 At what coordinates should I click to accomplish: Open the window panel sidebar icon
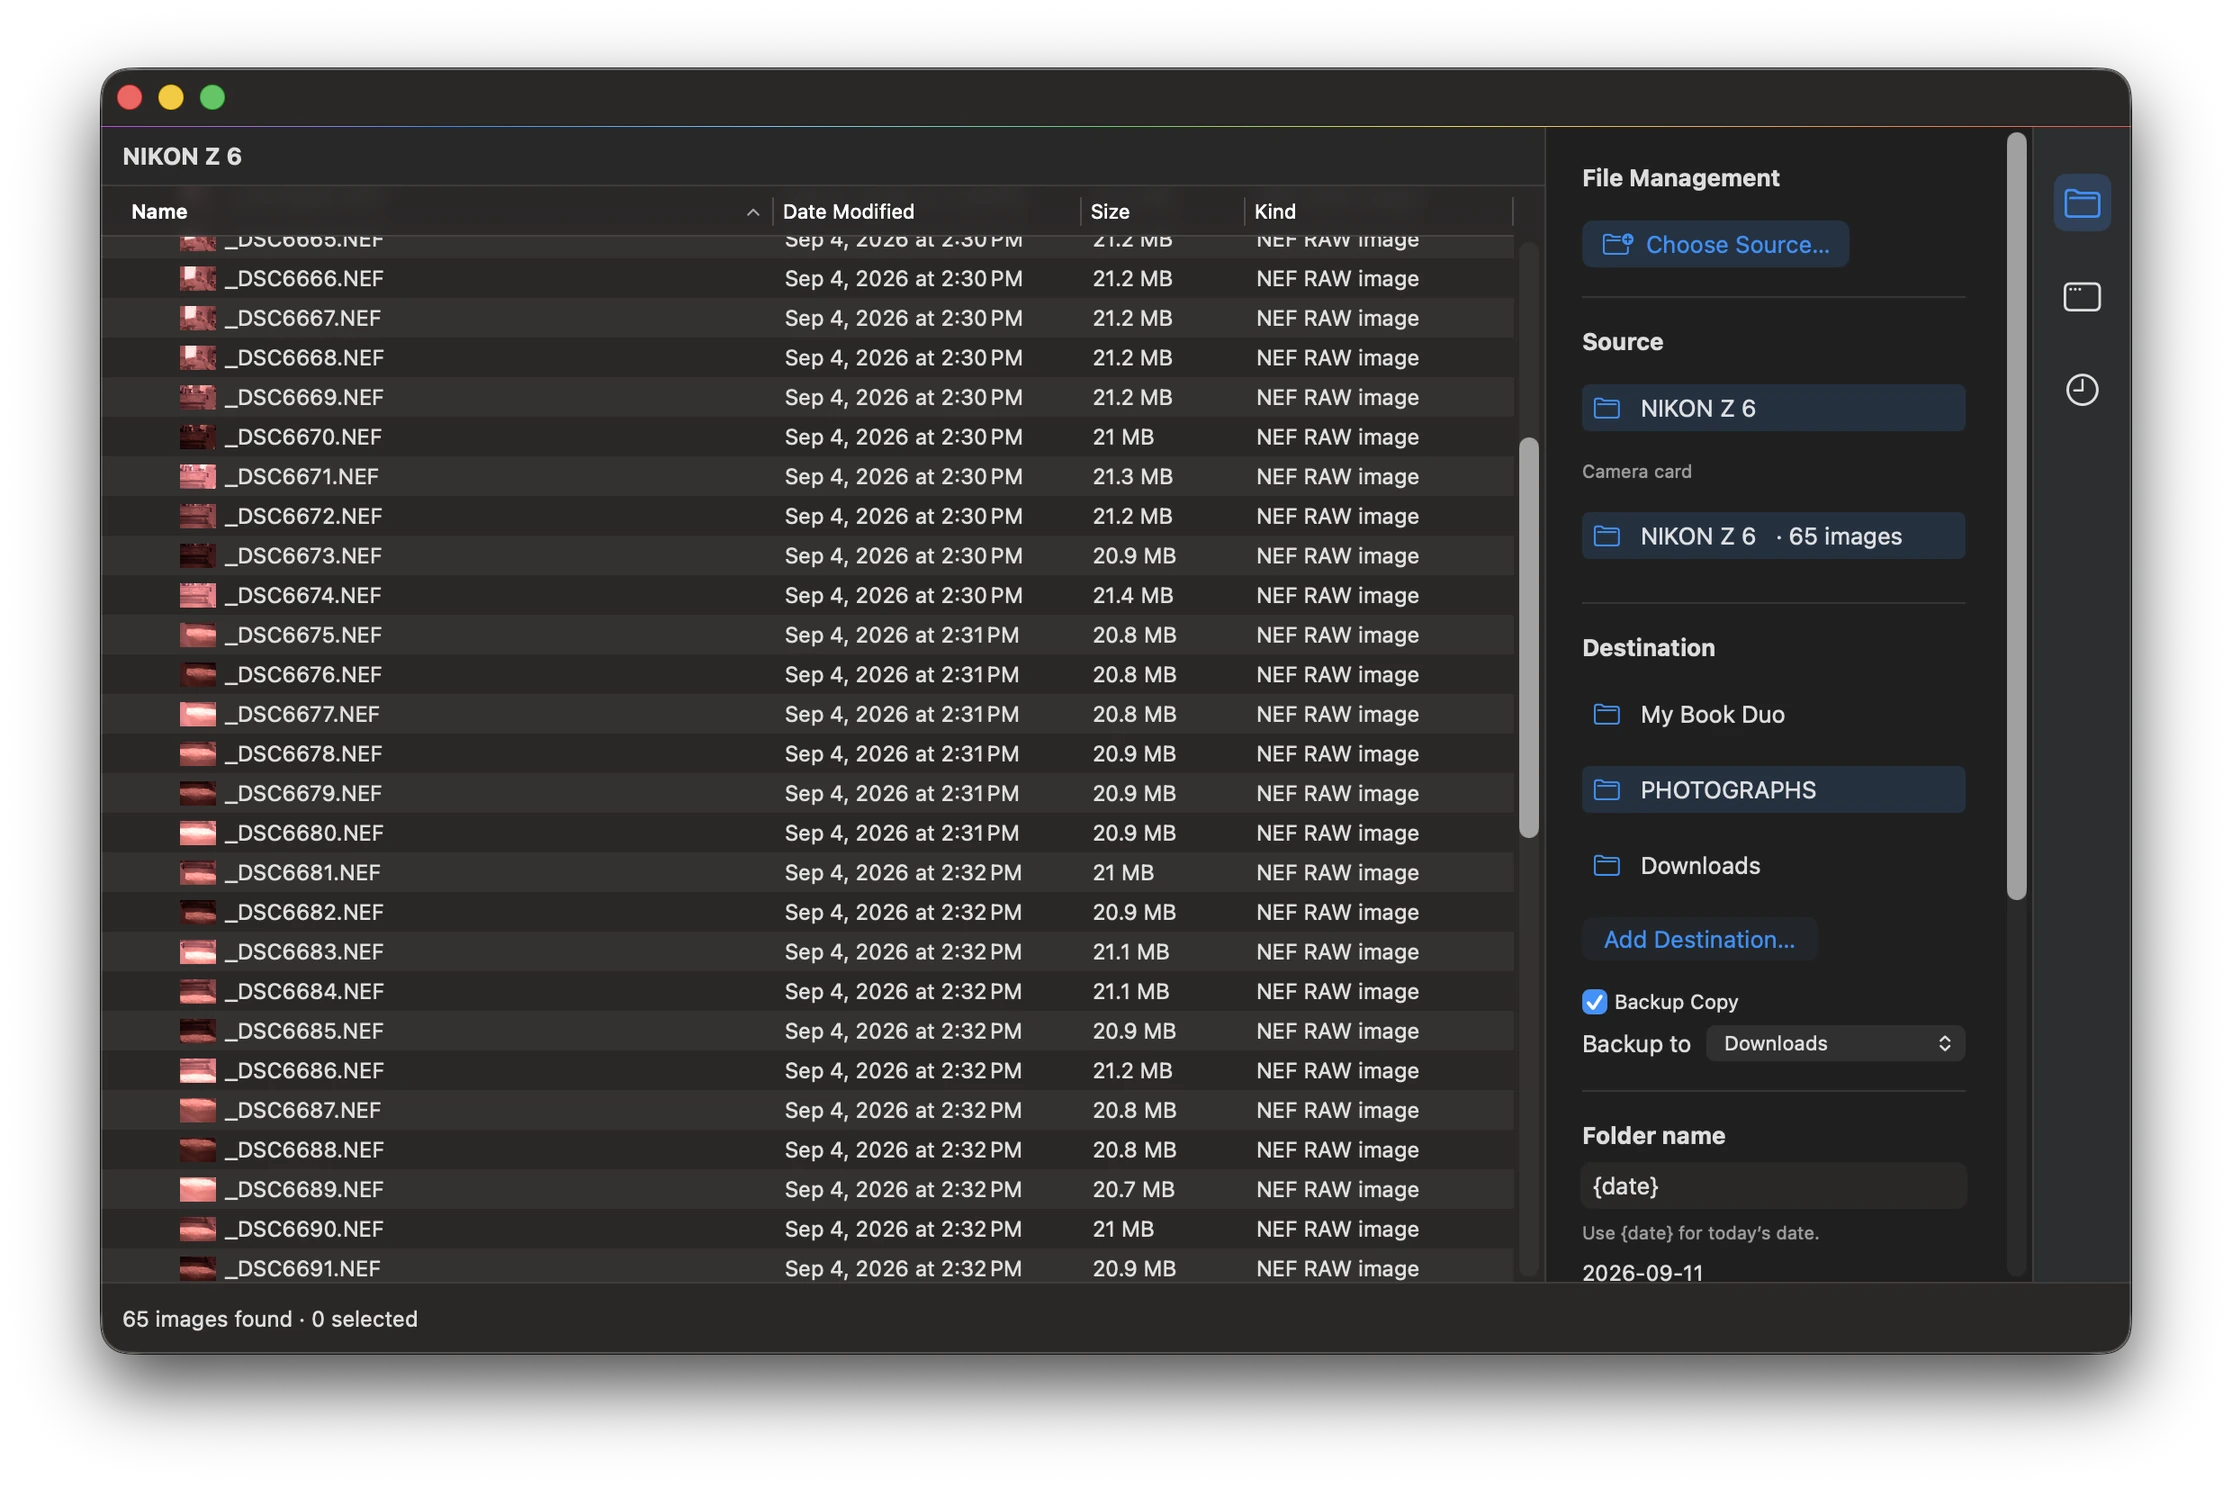(2081, 296)
